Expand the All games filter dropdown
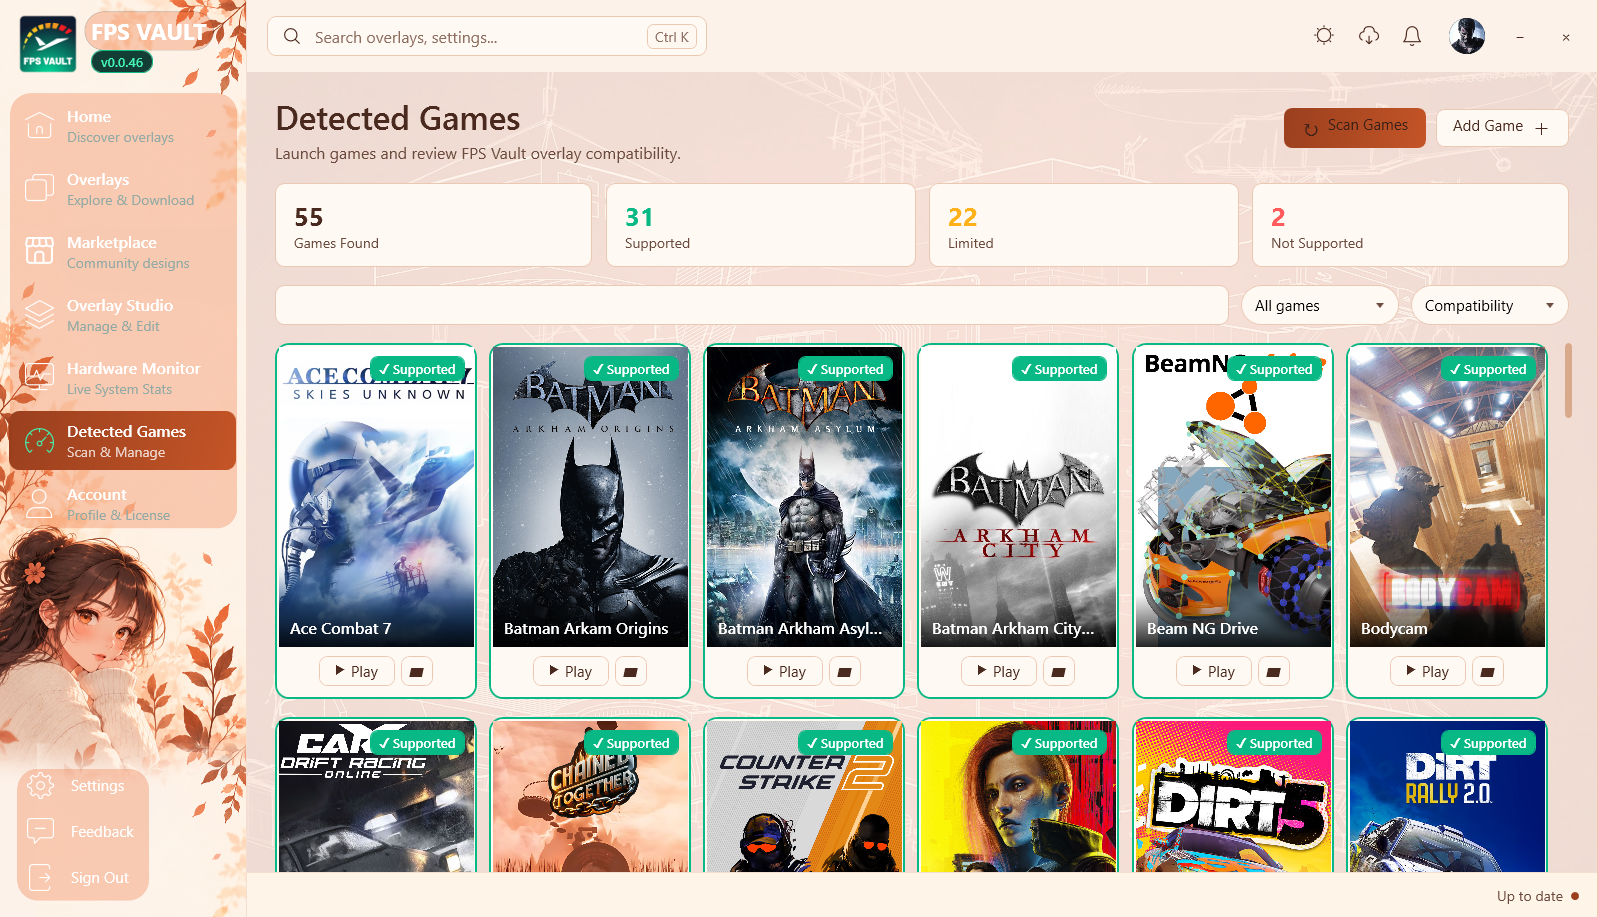The width and height of the screenshot is (1598, 917). pos(1320,305)
